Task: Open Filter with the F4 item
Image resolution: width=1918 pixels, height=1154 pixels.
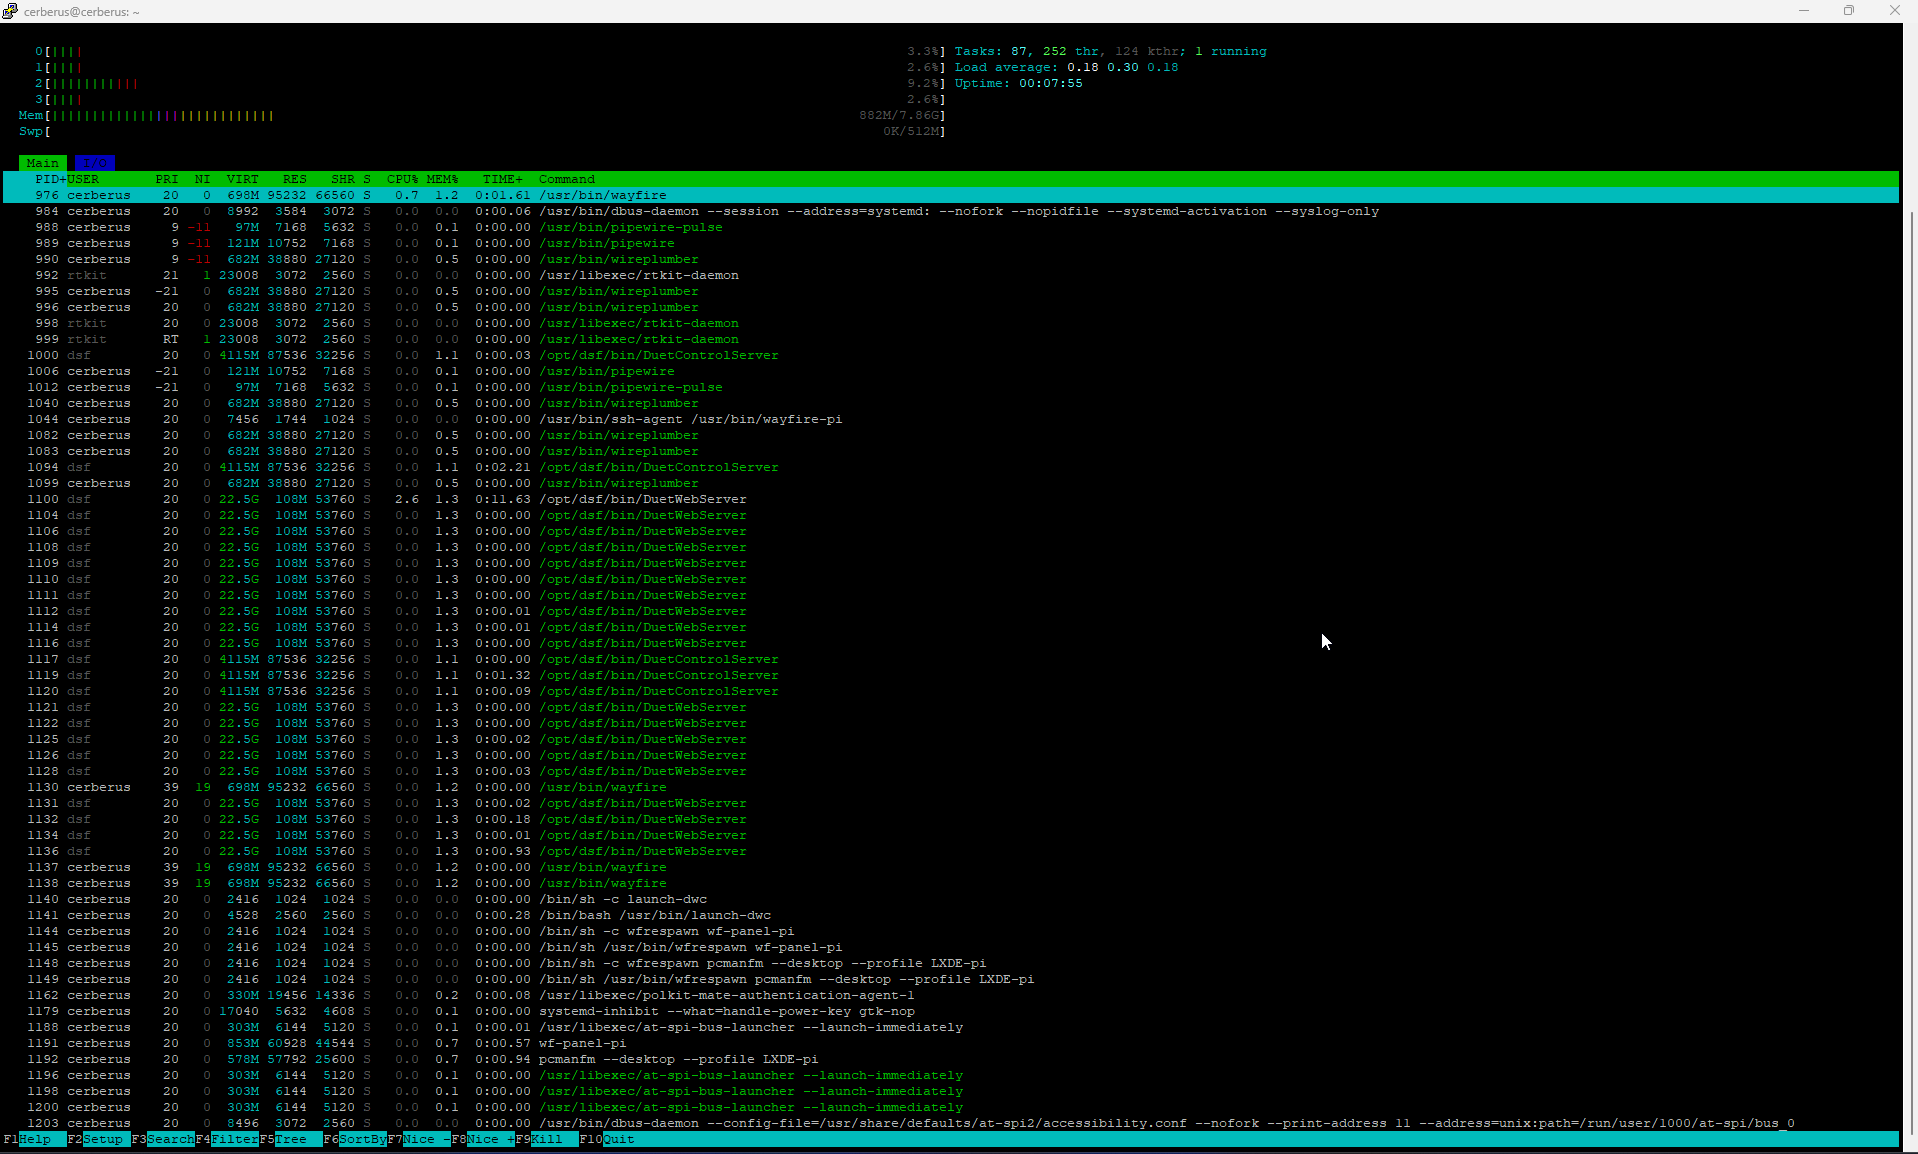Action: 227,1139
